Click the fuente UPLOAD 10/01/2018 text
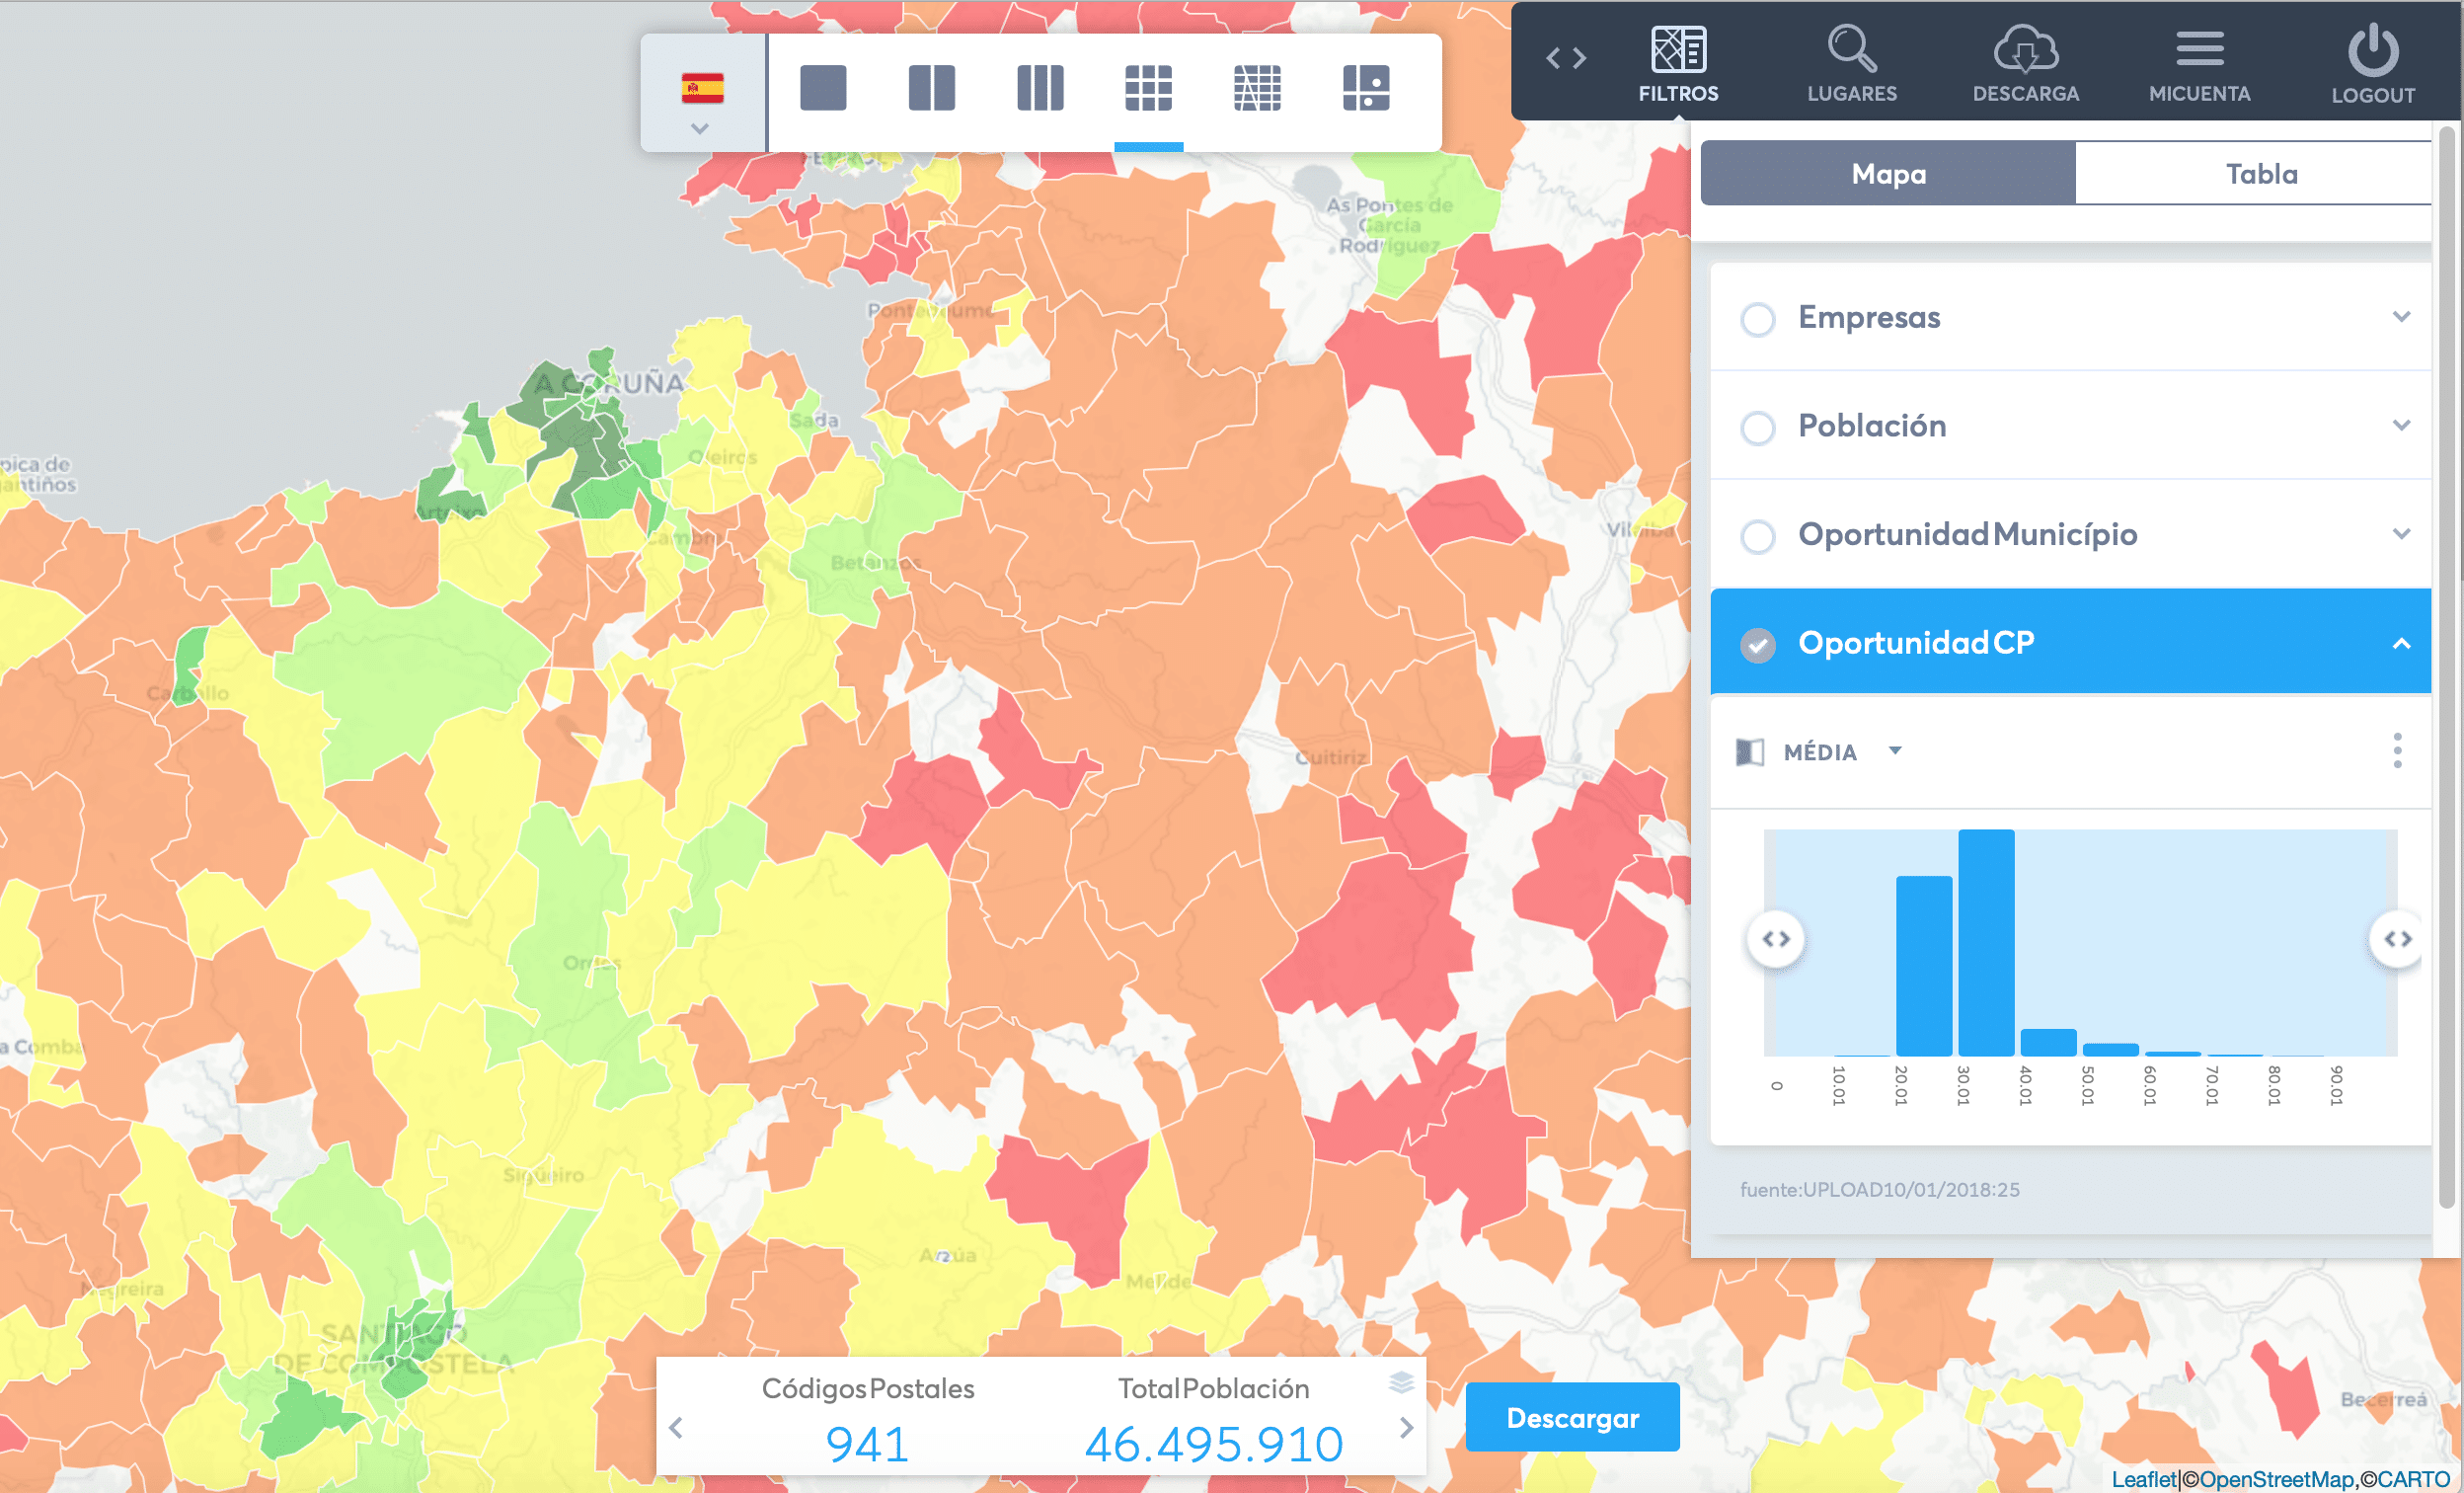 [1879, 1190]
